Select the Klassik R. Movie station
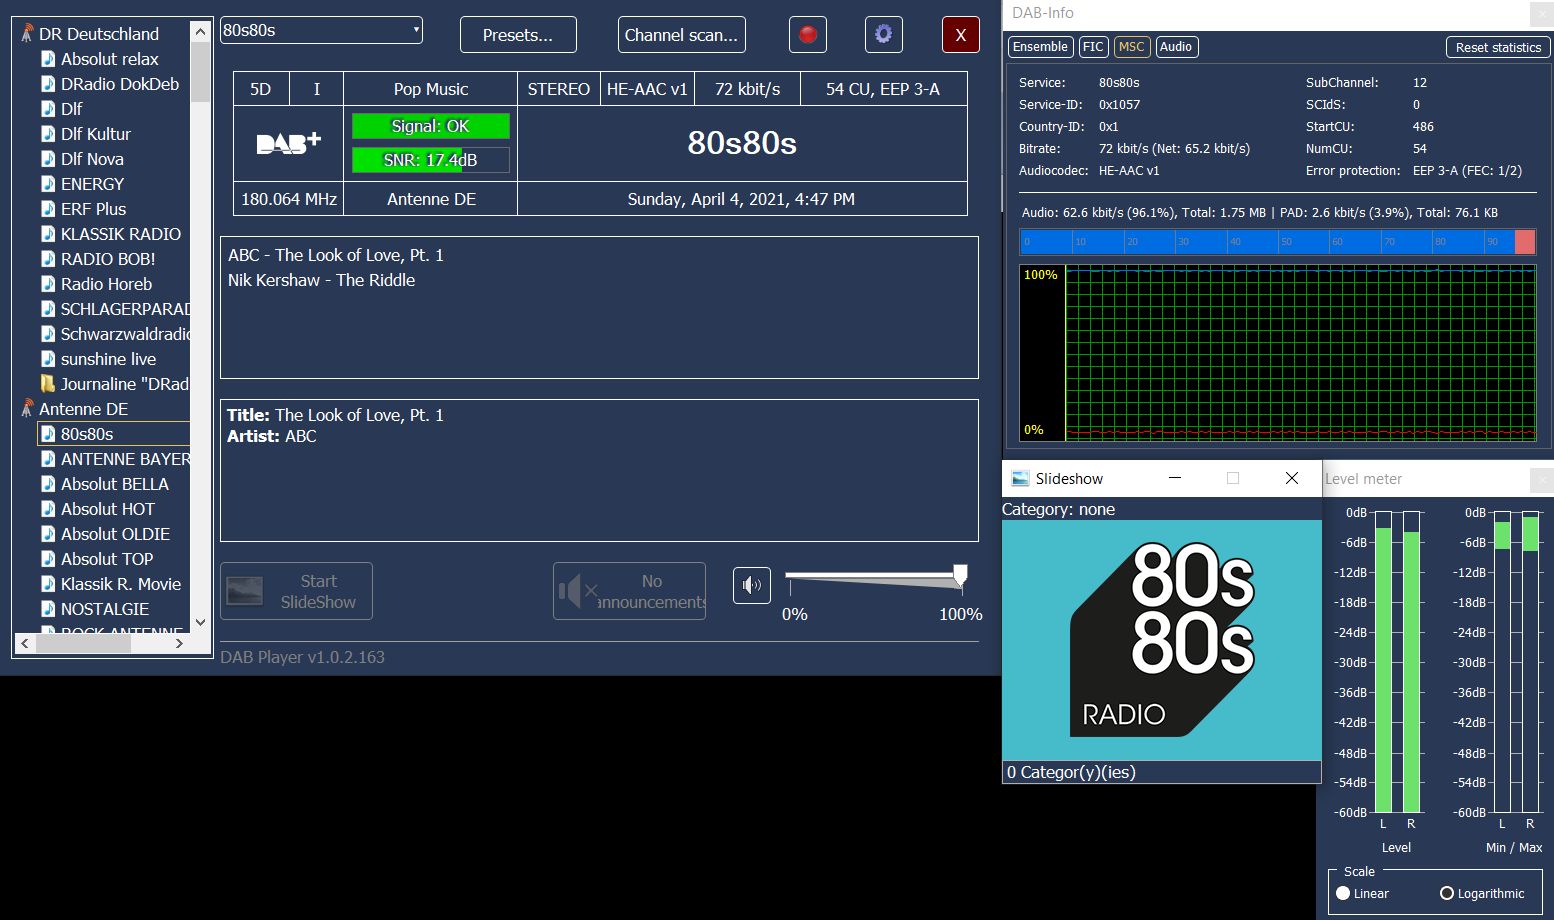The image size is (1554, 920). point(121,584)
